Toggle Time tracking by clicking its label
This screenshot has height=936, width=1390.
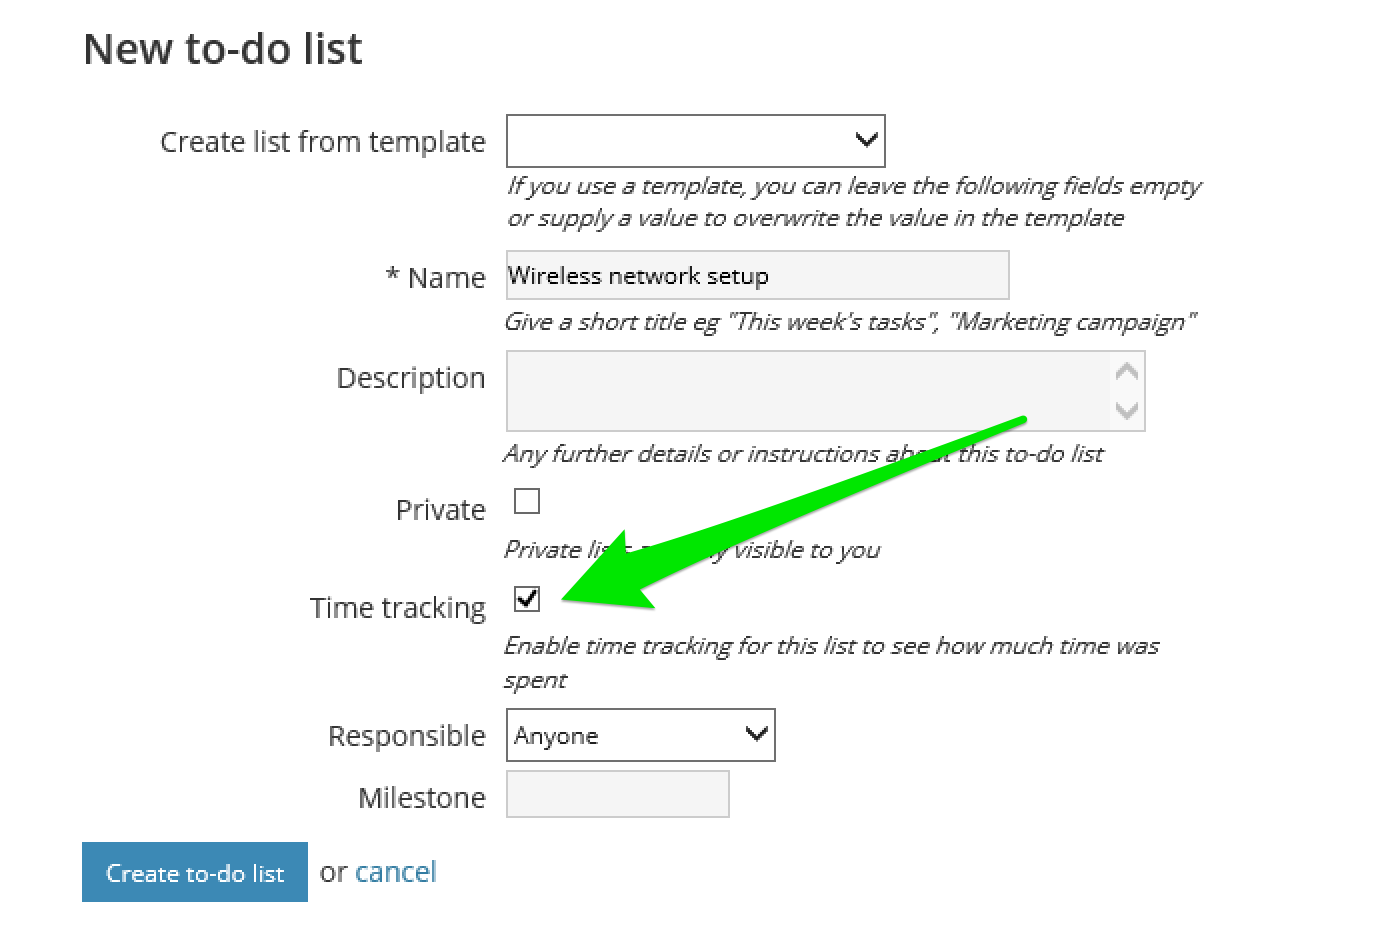pos(397,607)
